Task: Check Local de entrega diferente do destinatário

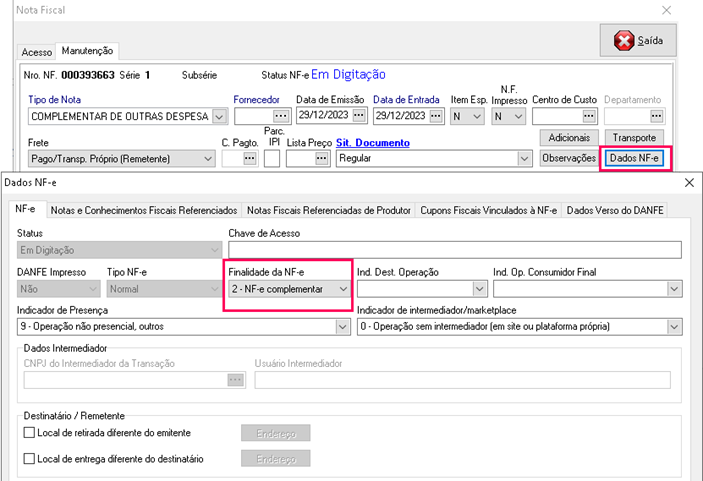Action: tap(28, 459)
